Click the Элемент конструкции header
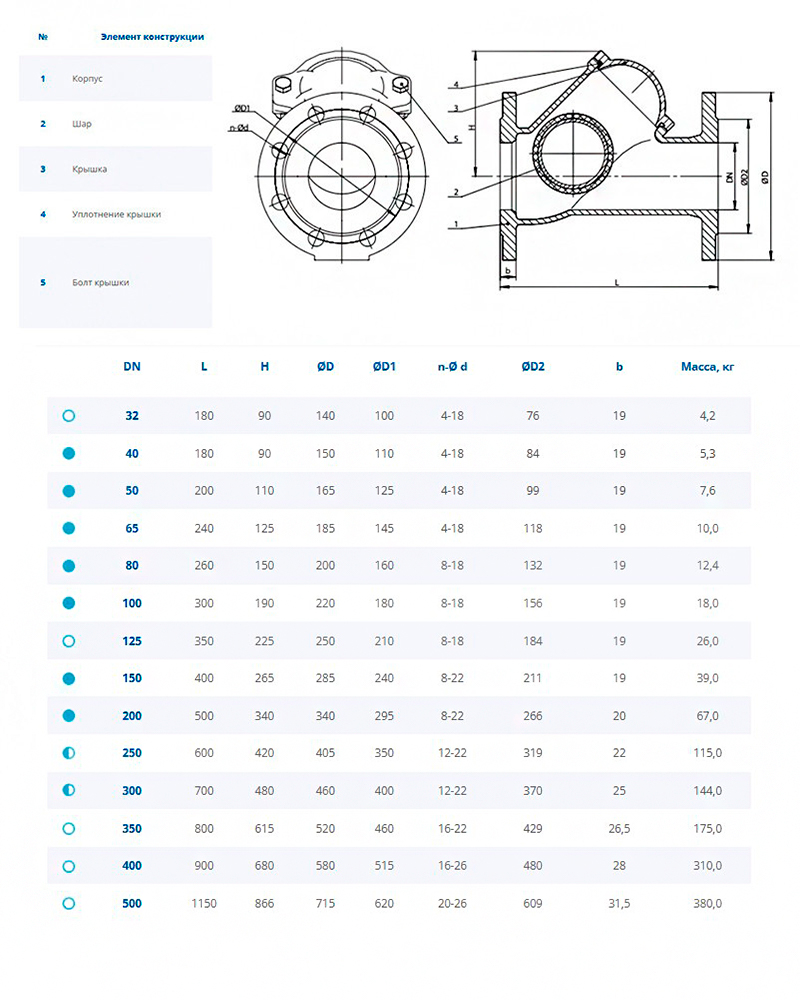 click(x=152, y=37)
